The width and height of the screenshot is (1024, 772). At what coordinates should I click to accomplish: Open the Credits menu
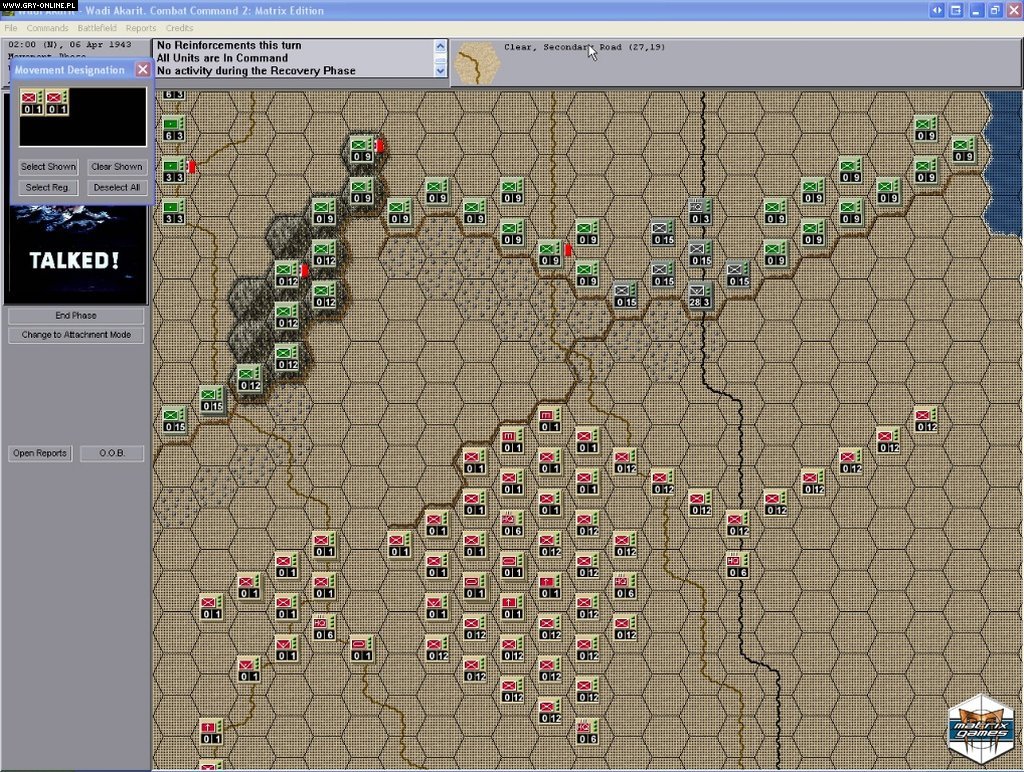[179, 27]
